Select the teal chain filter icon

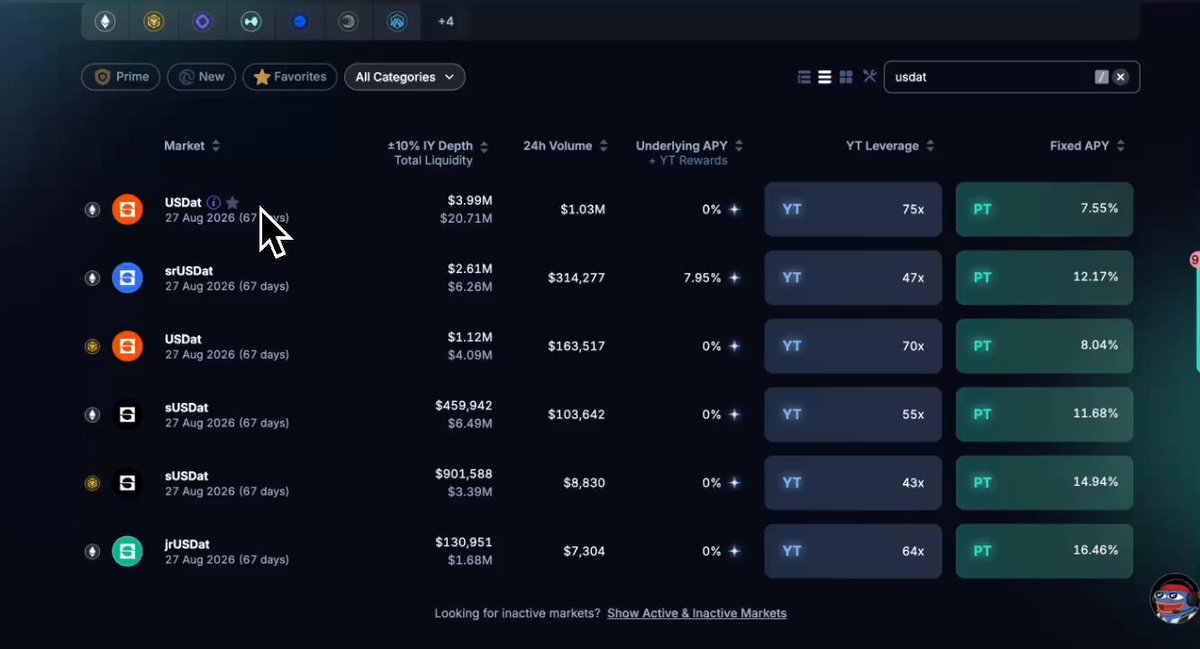click(x=251, y=20)
